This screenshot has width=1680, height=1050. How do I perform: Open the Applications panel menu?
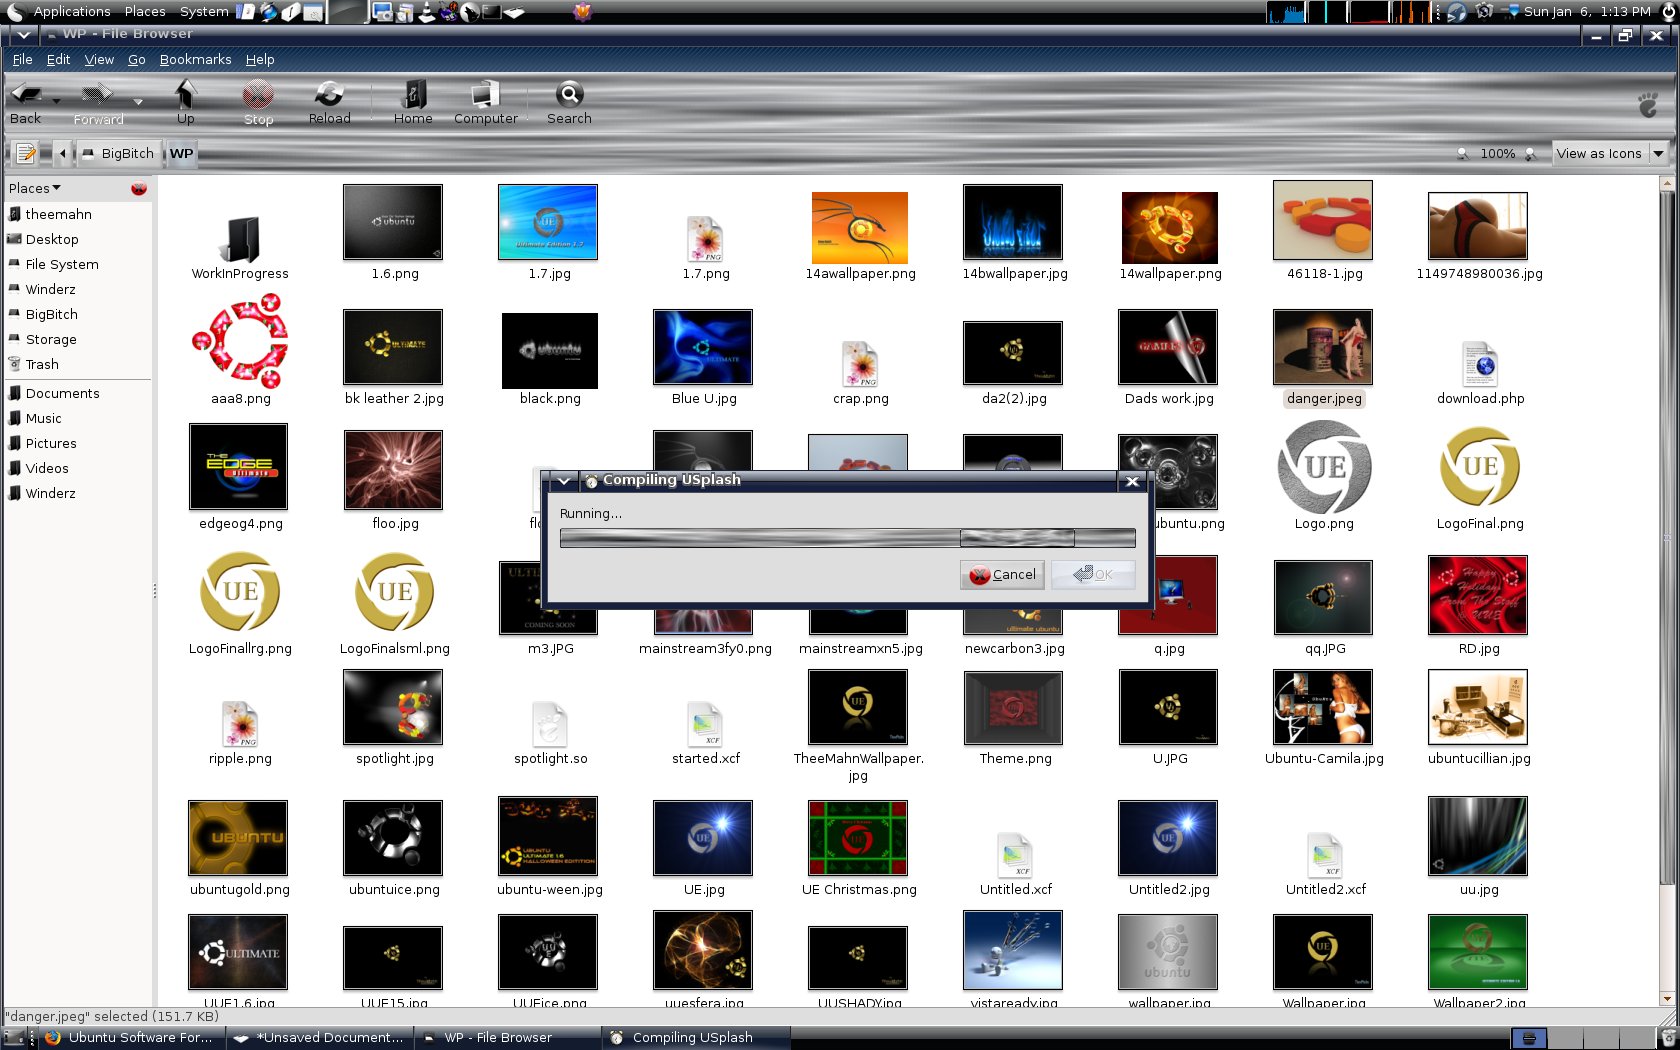pyautogui.click(x=72, y=11)
